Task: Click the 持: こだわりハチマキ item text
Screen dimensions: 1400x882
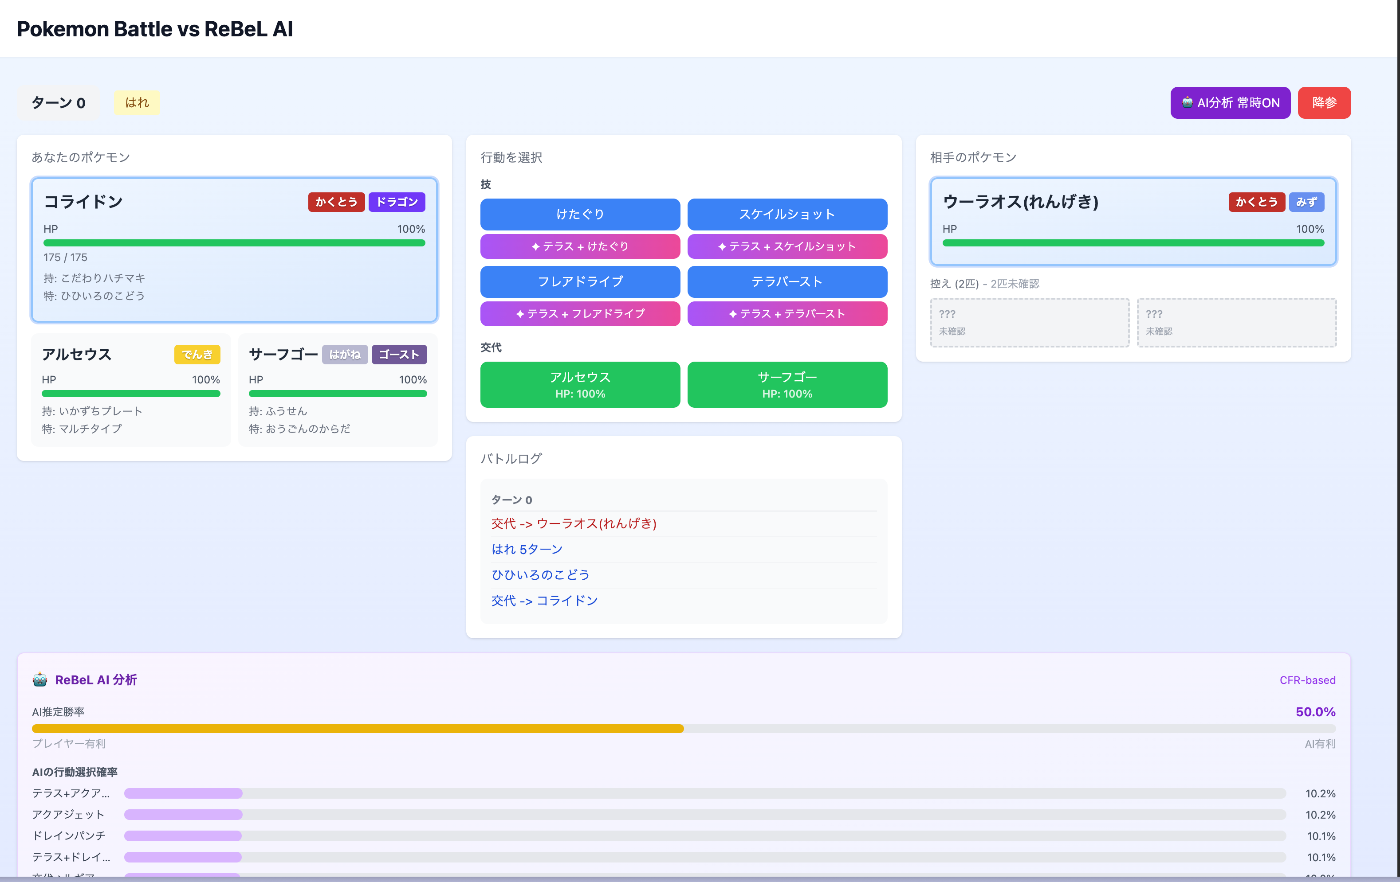Action: tap(94, 278)
